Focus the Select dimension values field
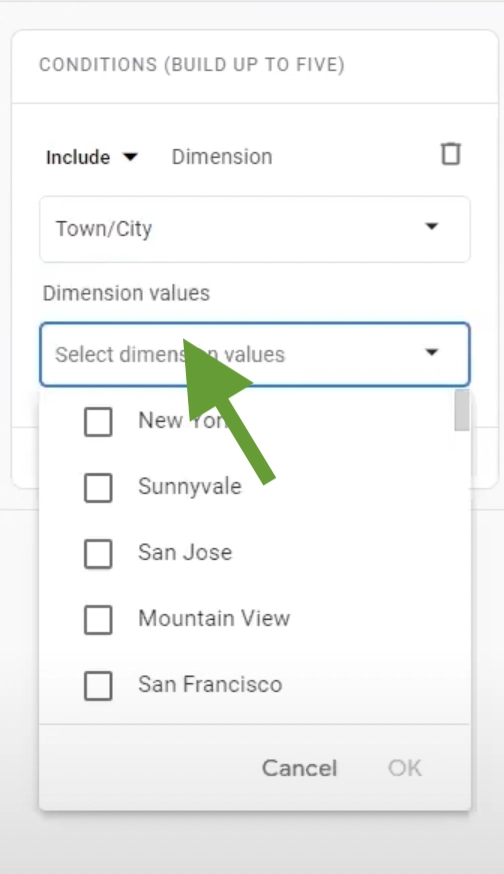 [x=255, y=355]
